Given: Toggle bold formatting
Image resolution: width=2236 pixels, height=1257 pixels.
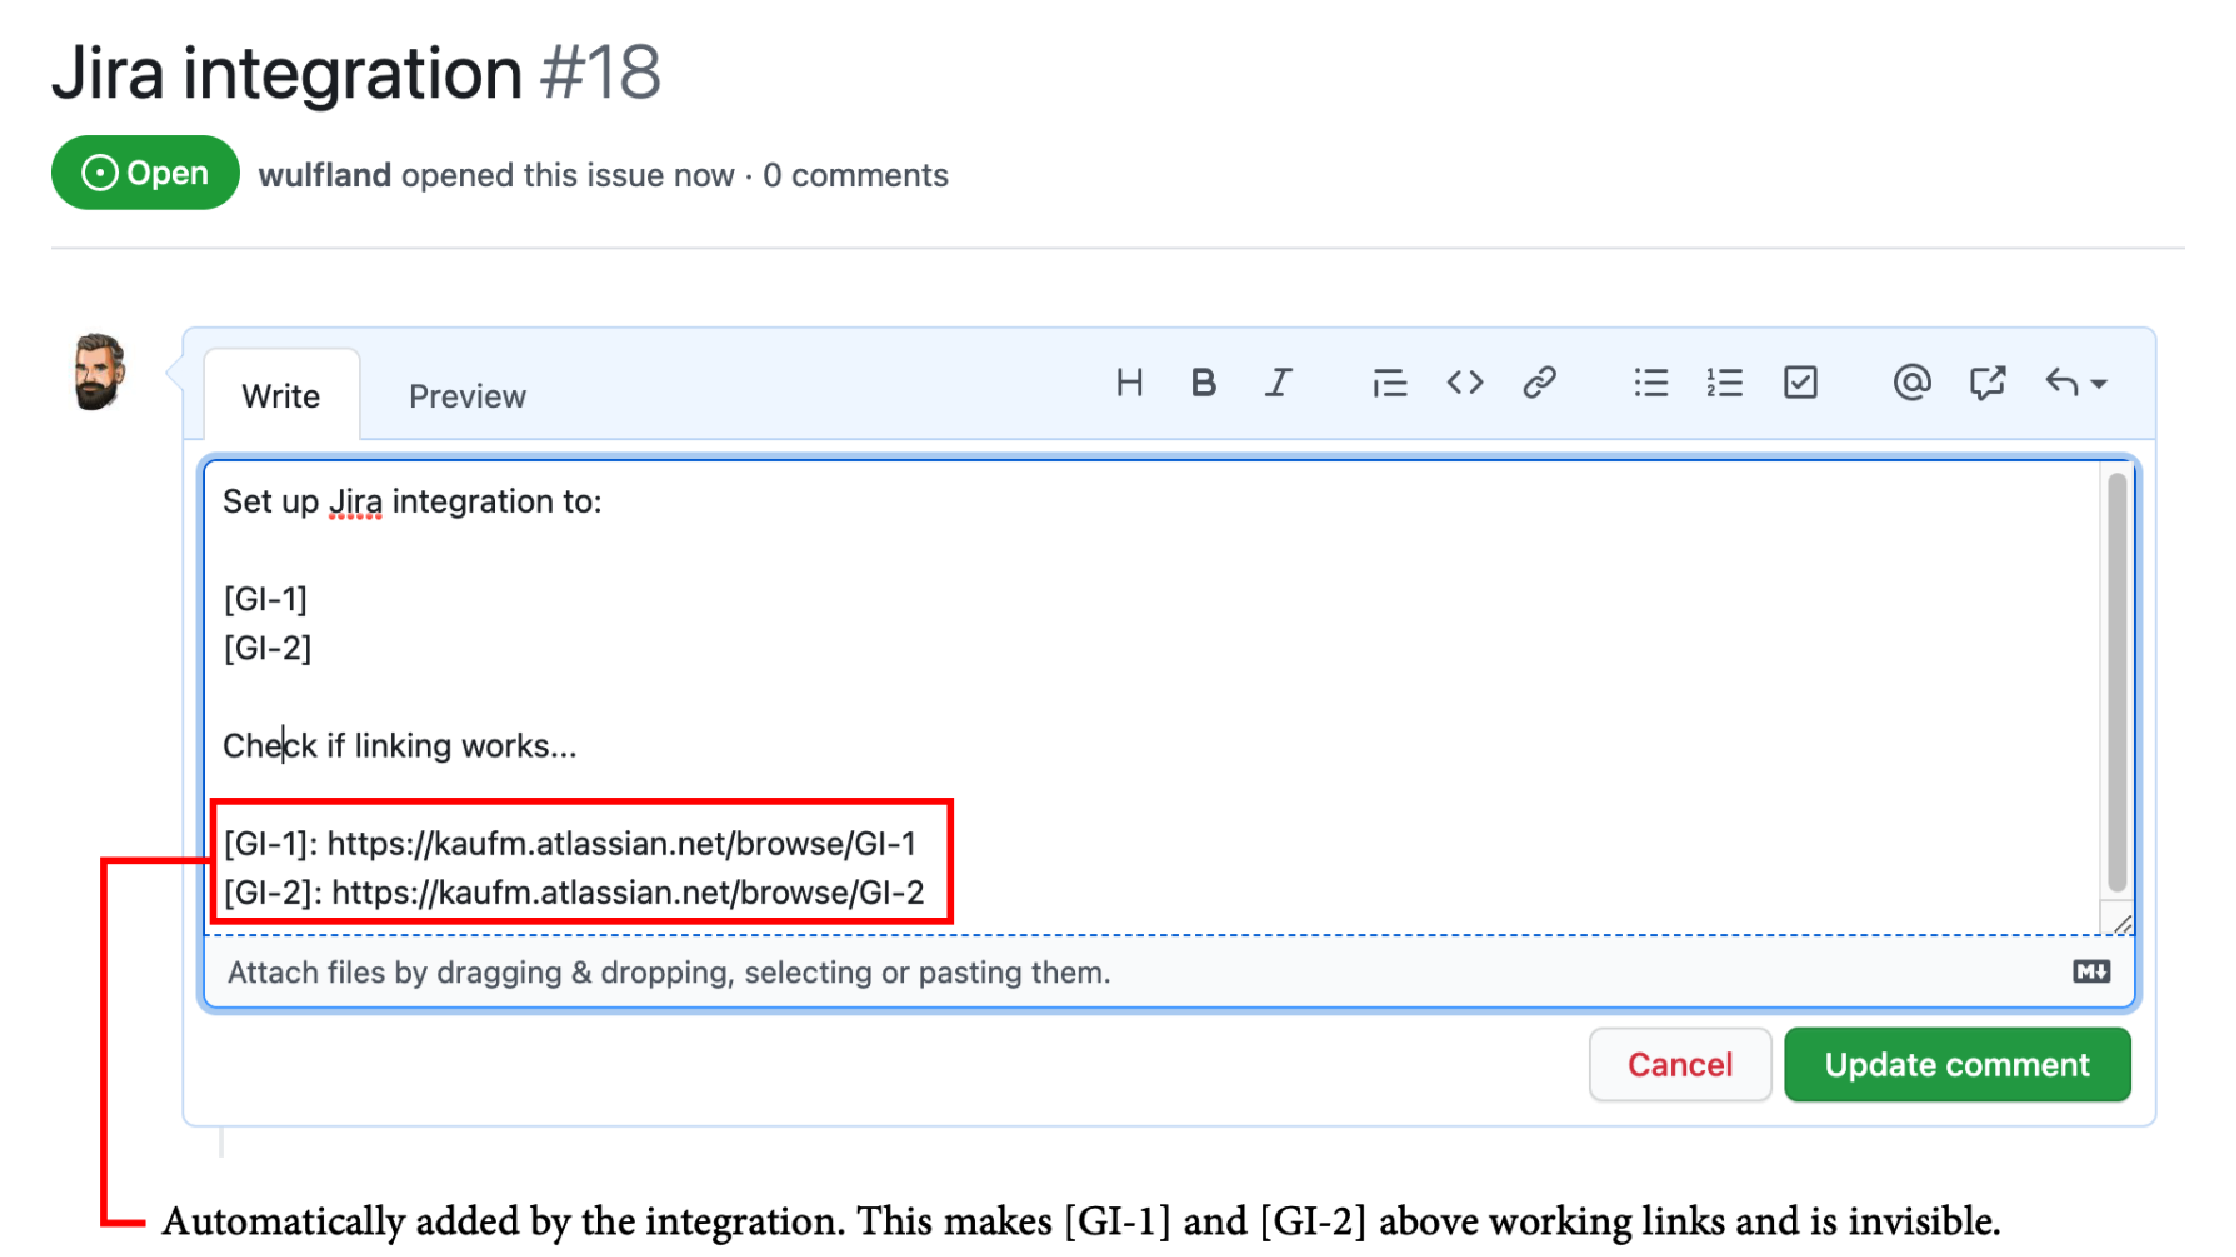Looking at the screenshot, I should 1203,383.
